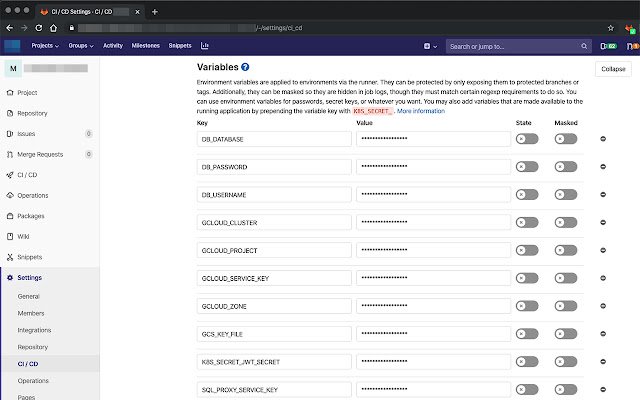Select Members under Settings
The width and height of the screenshot is (640, 400).
pos(31,313)
